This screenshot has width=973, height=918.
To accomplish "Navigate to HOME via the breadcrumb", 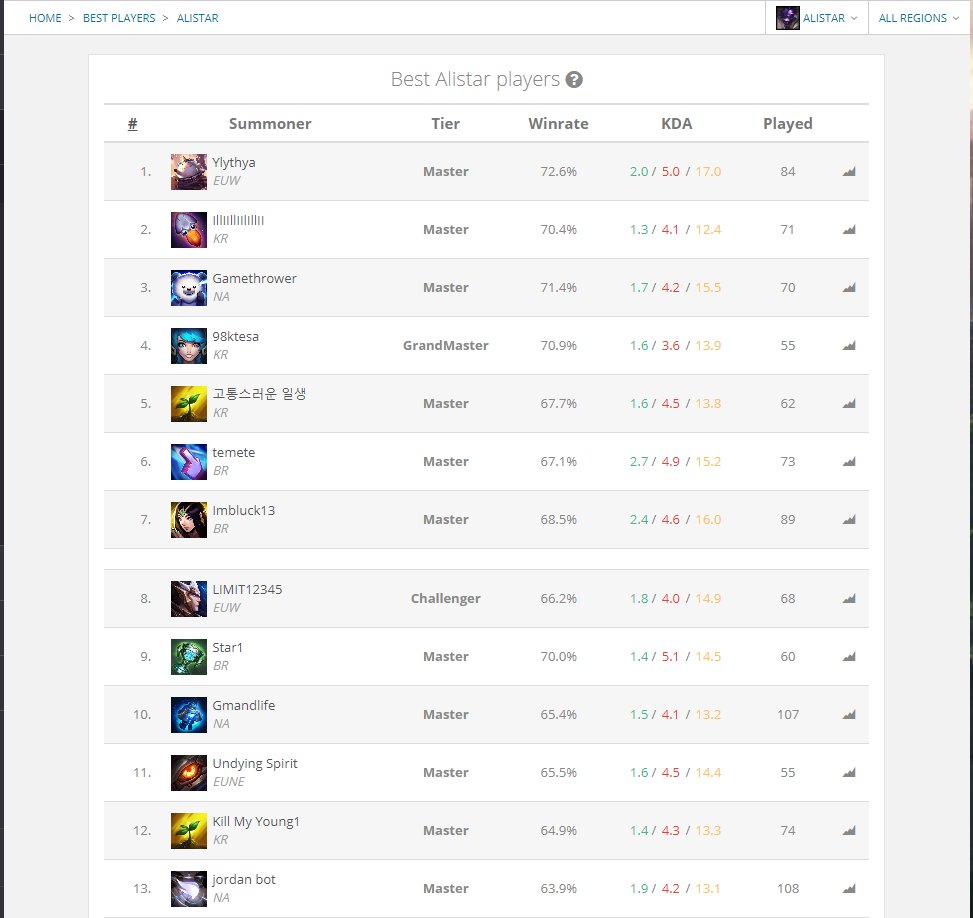I will point(45,17).
